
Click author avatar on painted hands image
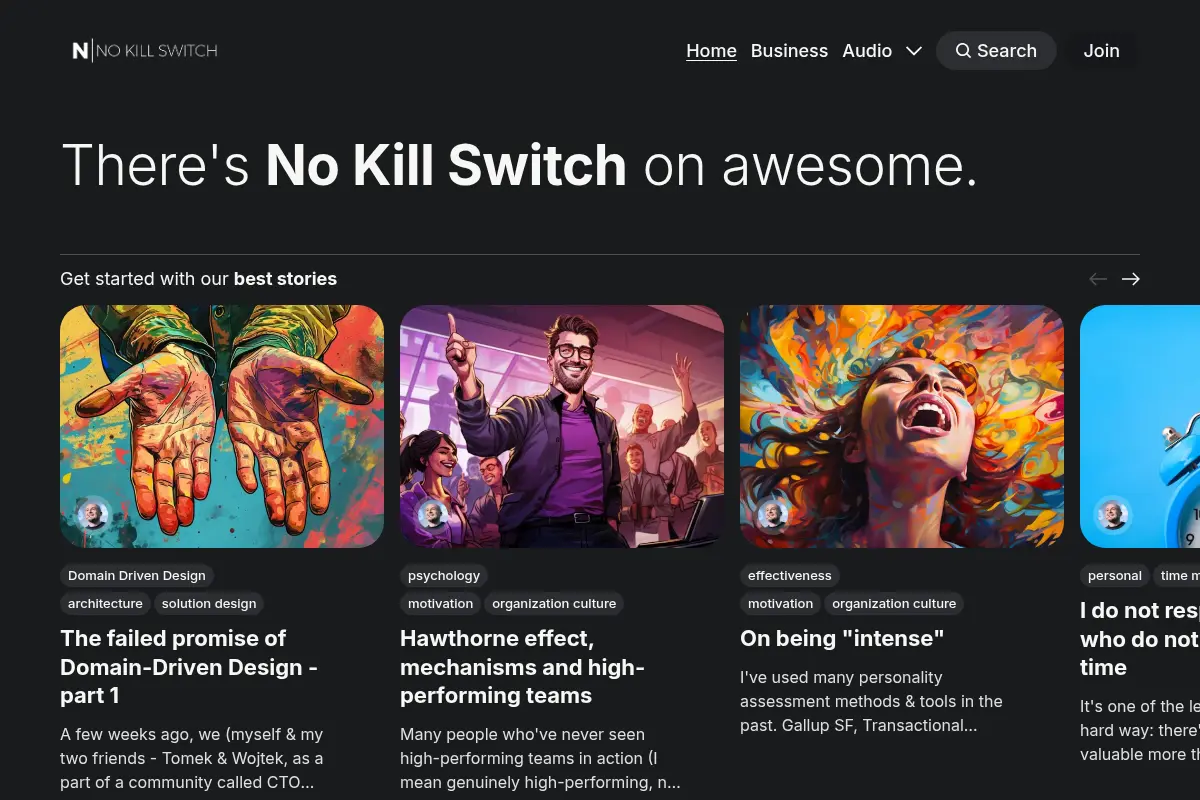93,515
